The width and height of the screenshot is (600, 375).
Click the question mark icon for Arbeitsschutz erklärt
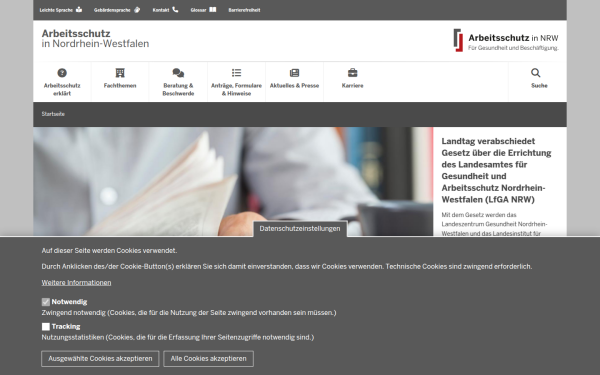pyautogui.click(x=62, y=73)
